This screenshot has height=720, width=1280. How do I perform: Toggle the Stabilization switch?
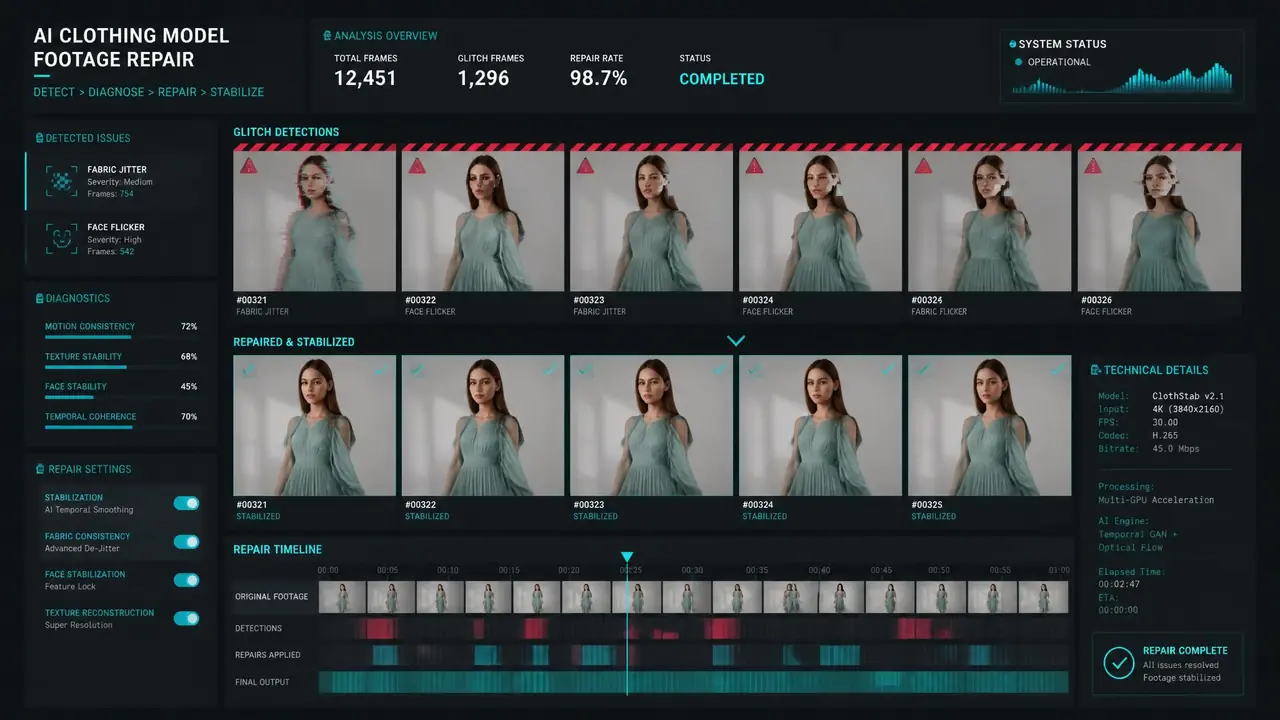pyautogui.click(x=186, y=503)
